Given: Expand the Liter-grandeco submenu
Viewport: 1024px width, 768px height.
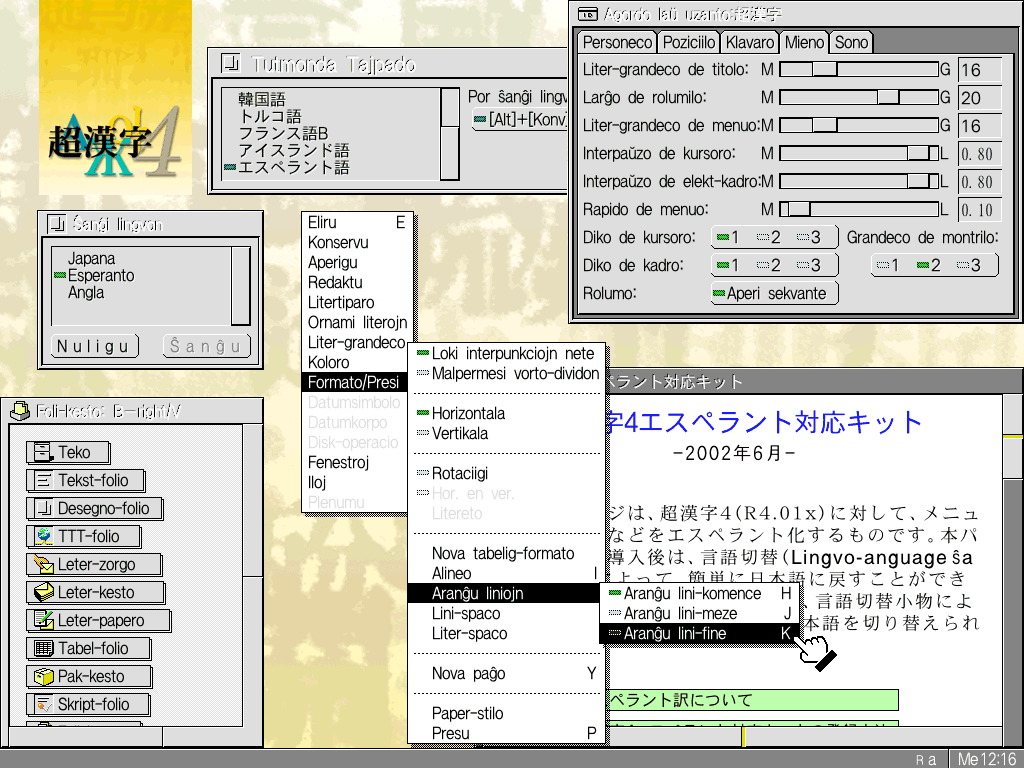Looking at the screenshot, I should (356, 342).
